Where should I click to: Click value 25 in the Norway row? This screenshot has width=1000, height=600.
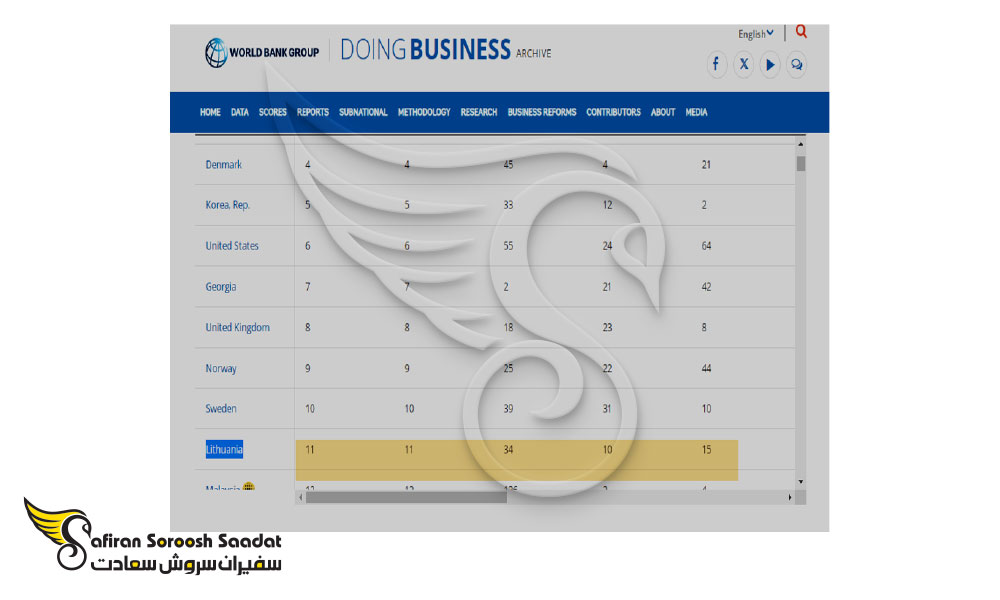[508, 369]
